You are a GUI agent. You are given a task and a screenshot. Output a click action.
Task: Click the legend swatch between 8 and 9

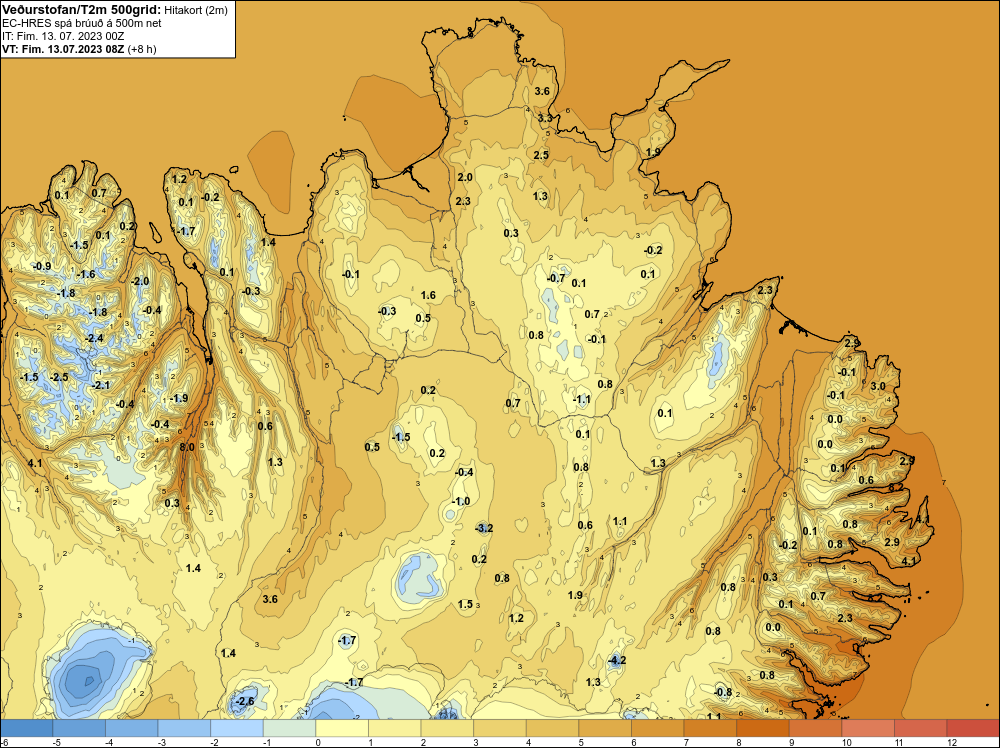point(763,728)
